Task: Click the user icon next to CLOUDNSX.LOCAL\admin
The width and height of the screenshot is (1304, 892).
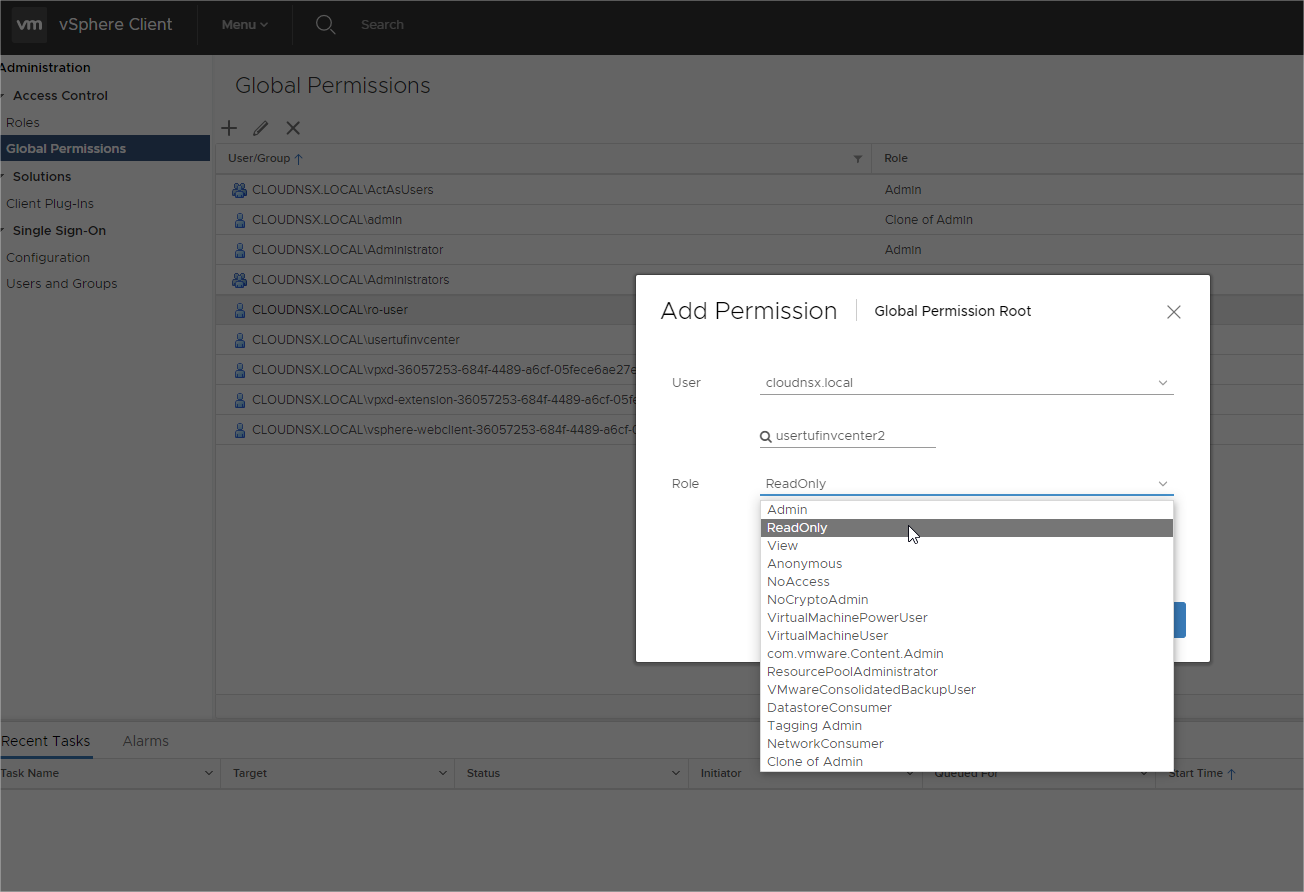Action: [x=239, y=220]
